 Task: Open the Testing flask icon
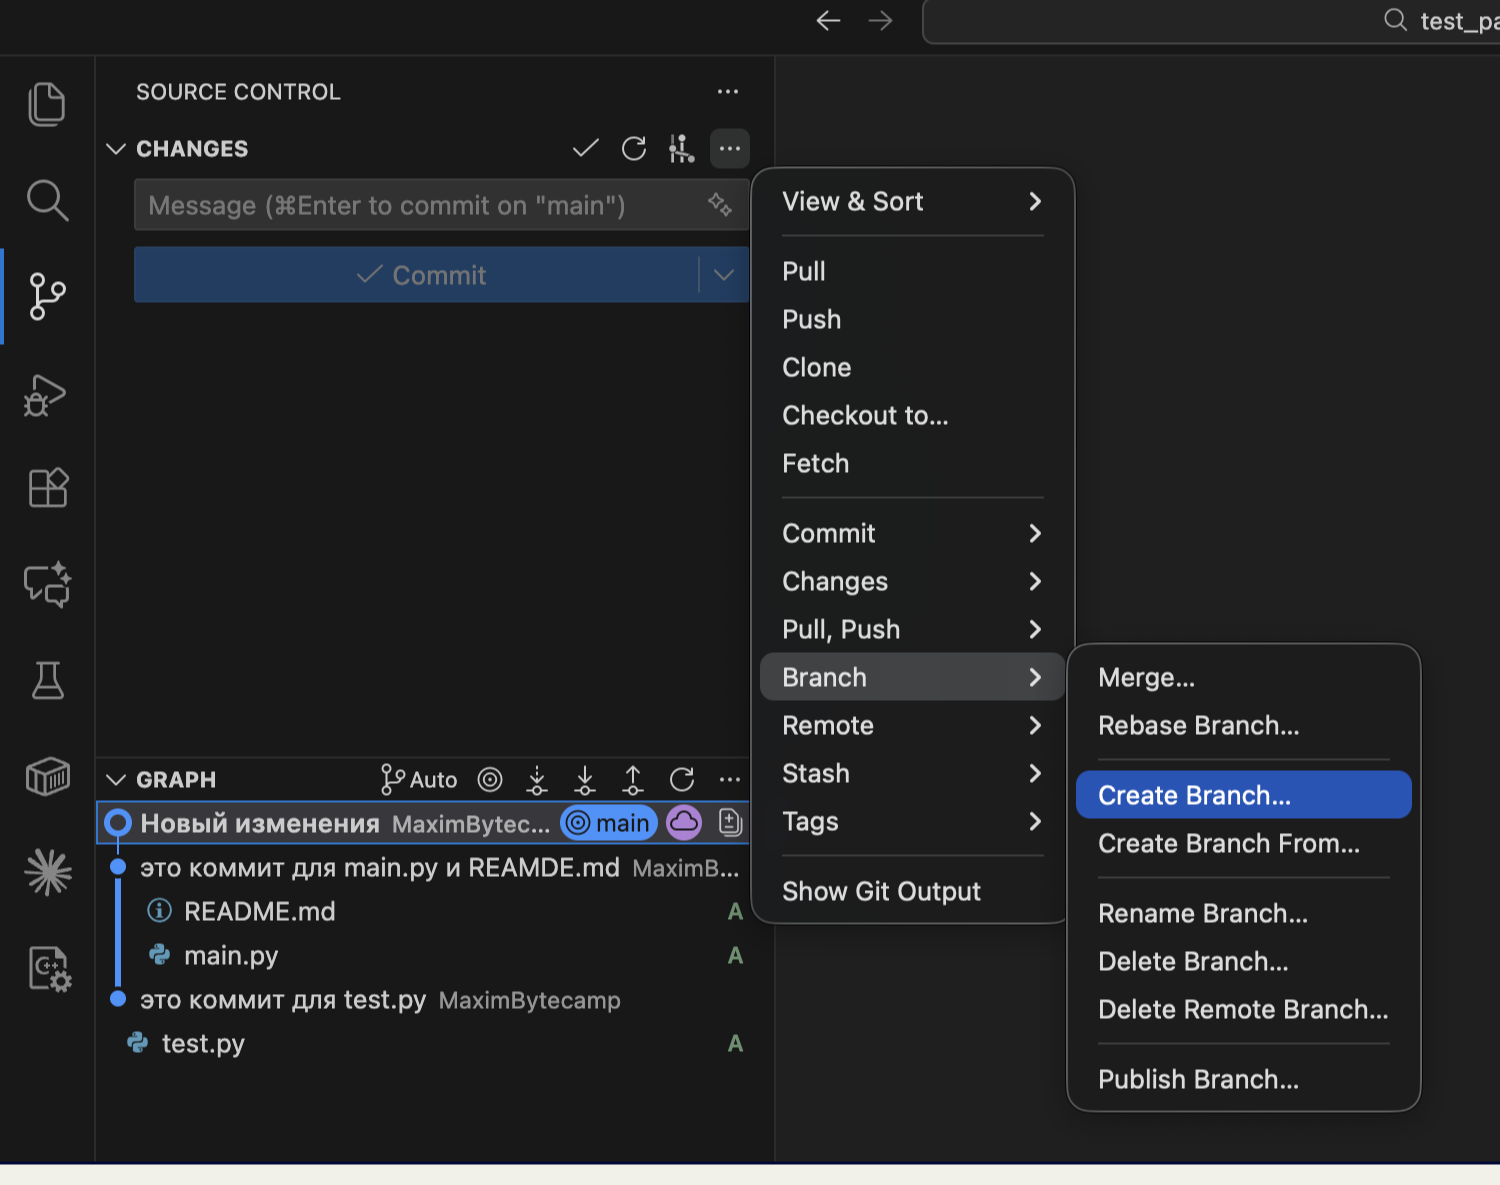[x=47, y=680]
